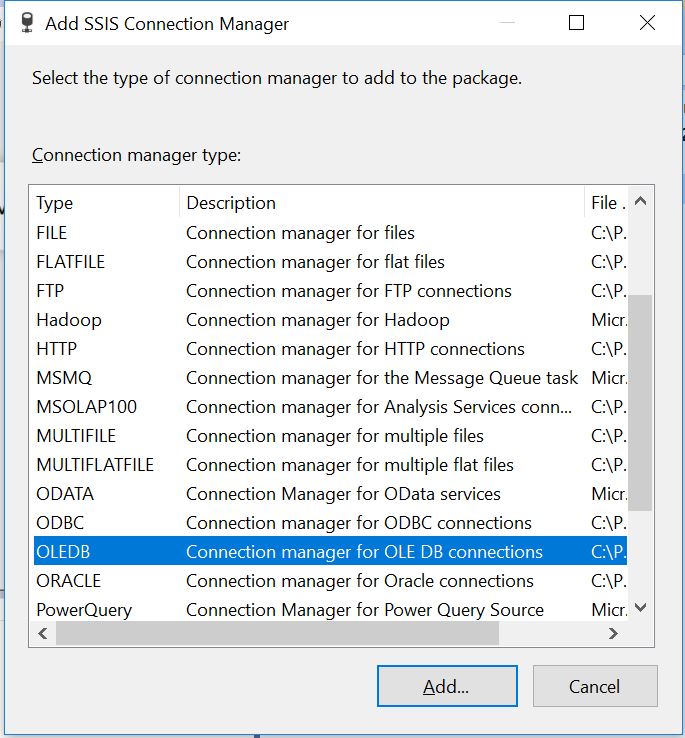685x738 pixels.
Task: Click the horizontal scrollbar right arrow
Action: click(x=613, y=634)
